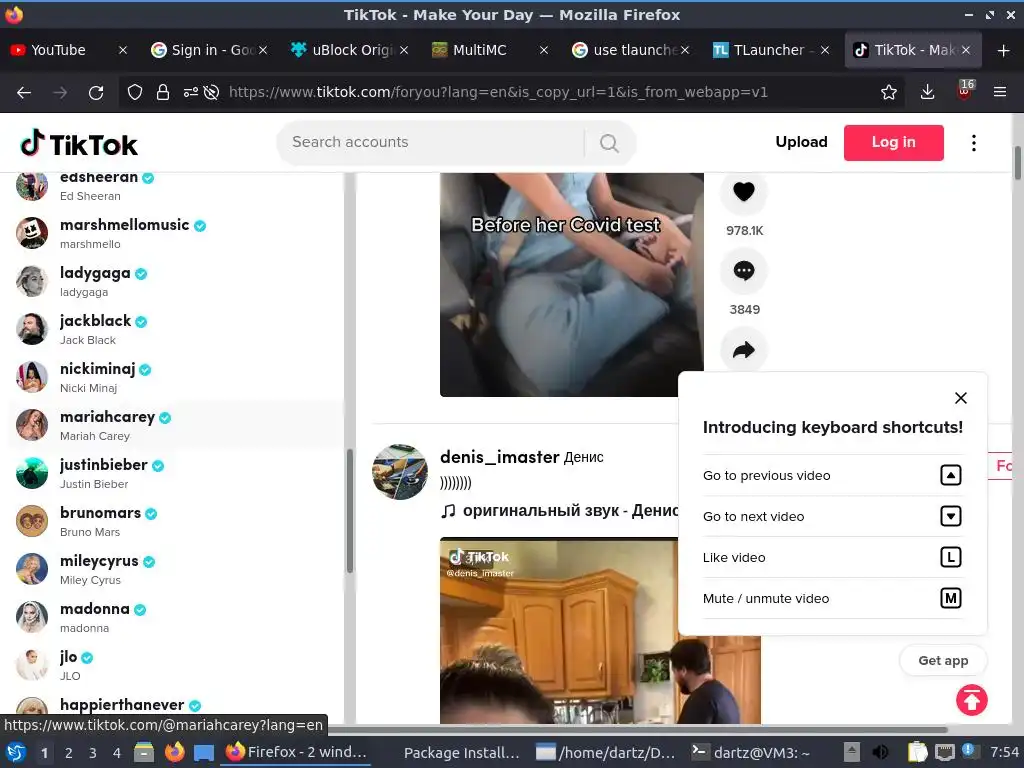Screen dimensions: 1024x768
Task: Open the brunomars account
Action: (175, 521)
